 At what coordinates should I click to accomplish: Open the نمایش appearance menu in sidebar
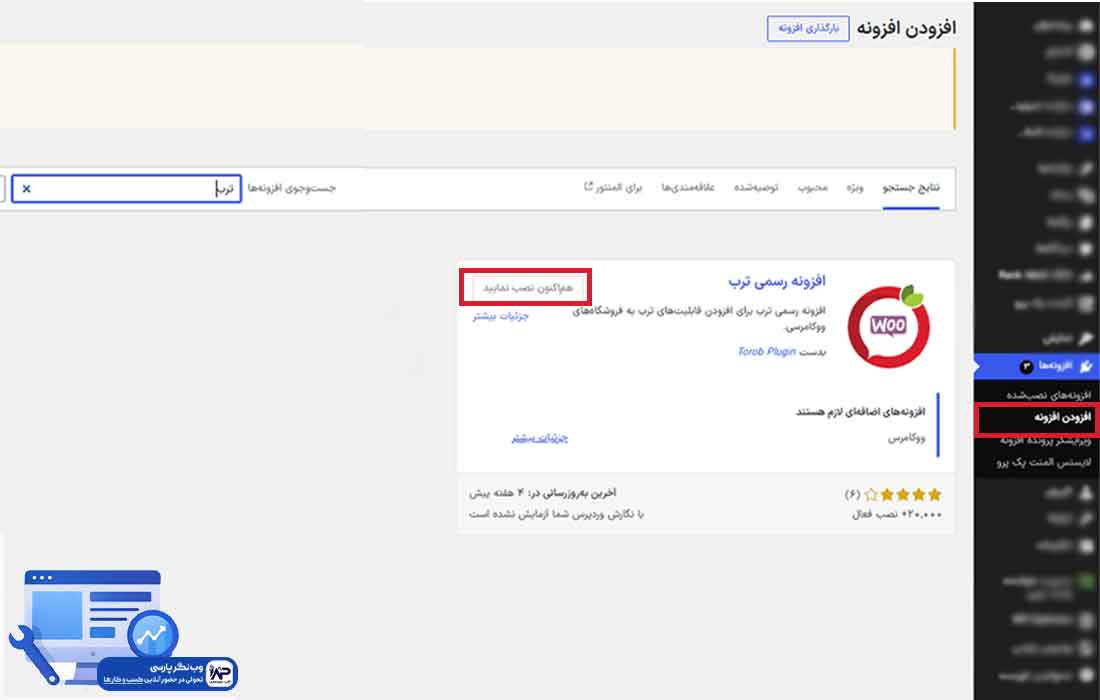click(x=1066, y=339)
